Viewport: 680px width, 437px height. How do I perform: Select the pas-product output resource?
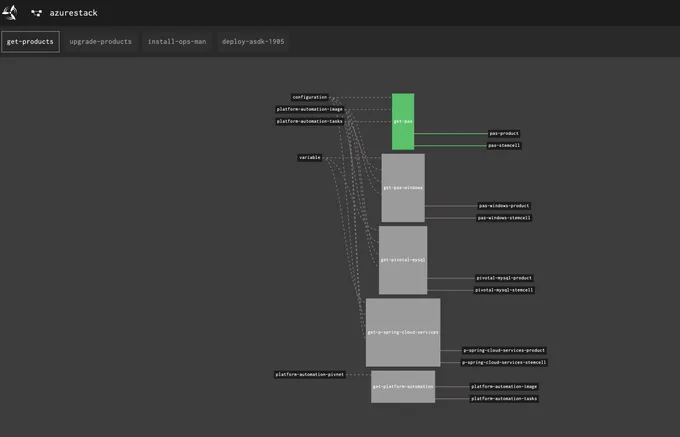click(504, 134)
